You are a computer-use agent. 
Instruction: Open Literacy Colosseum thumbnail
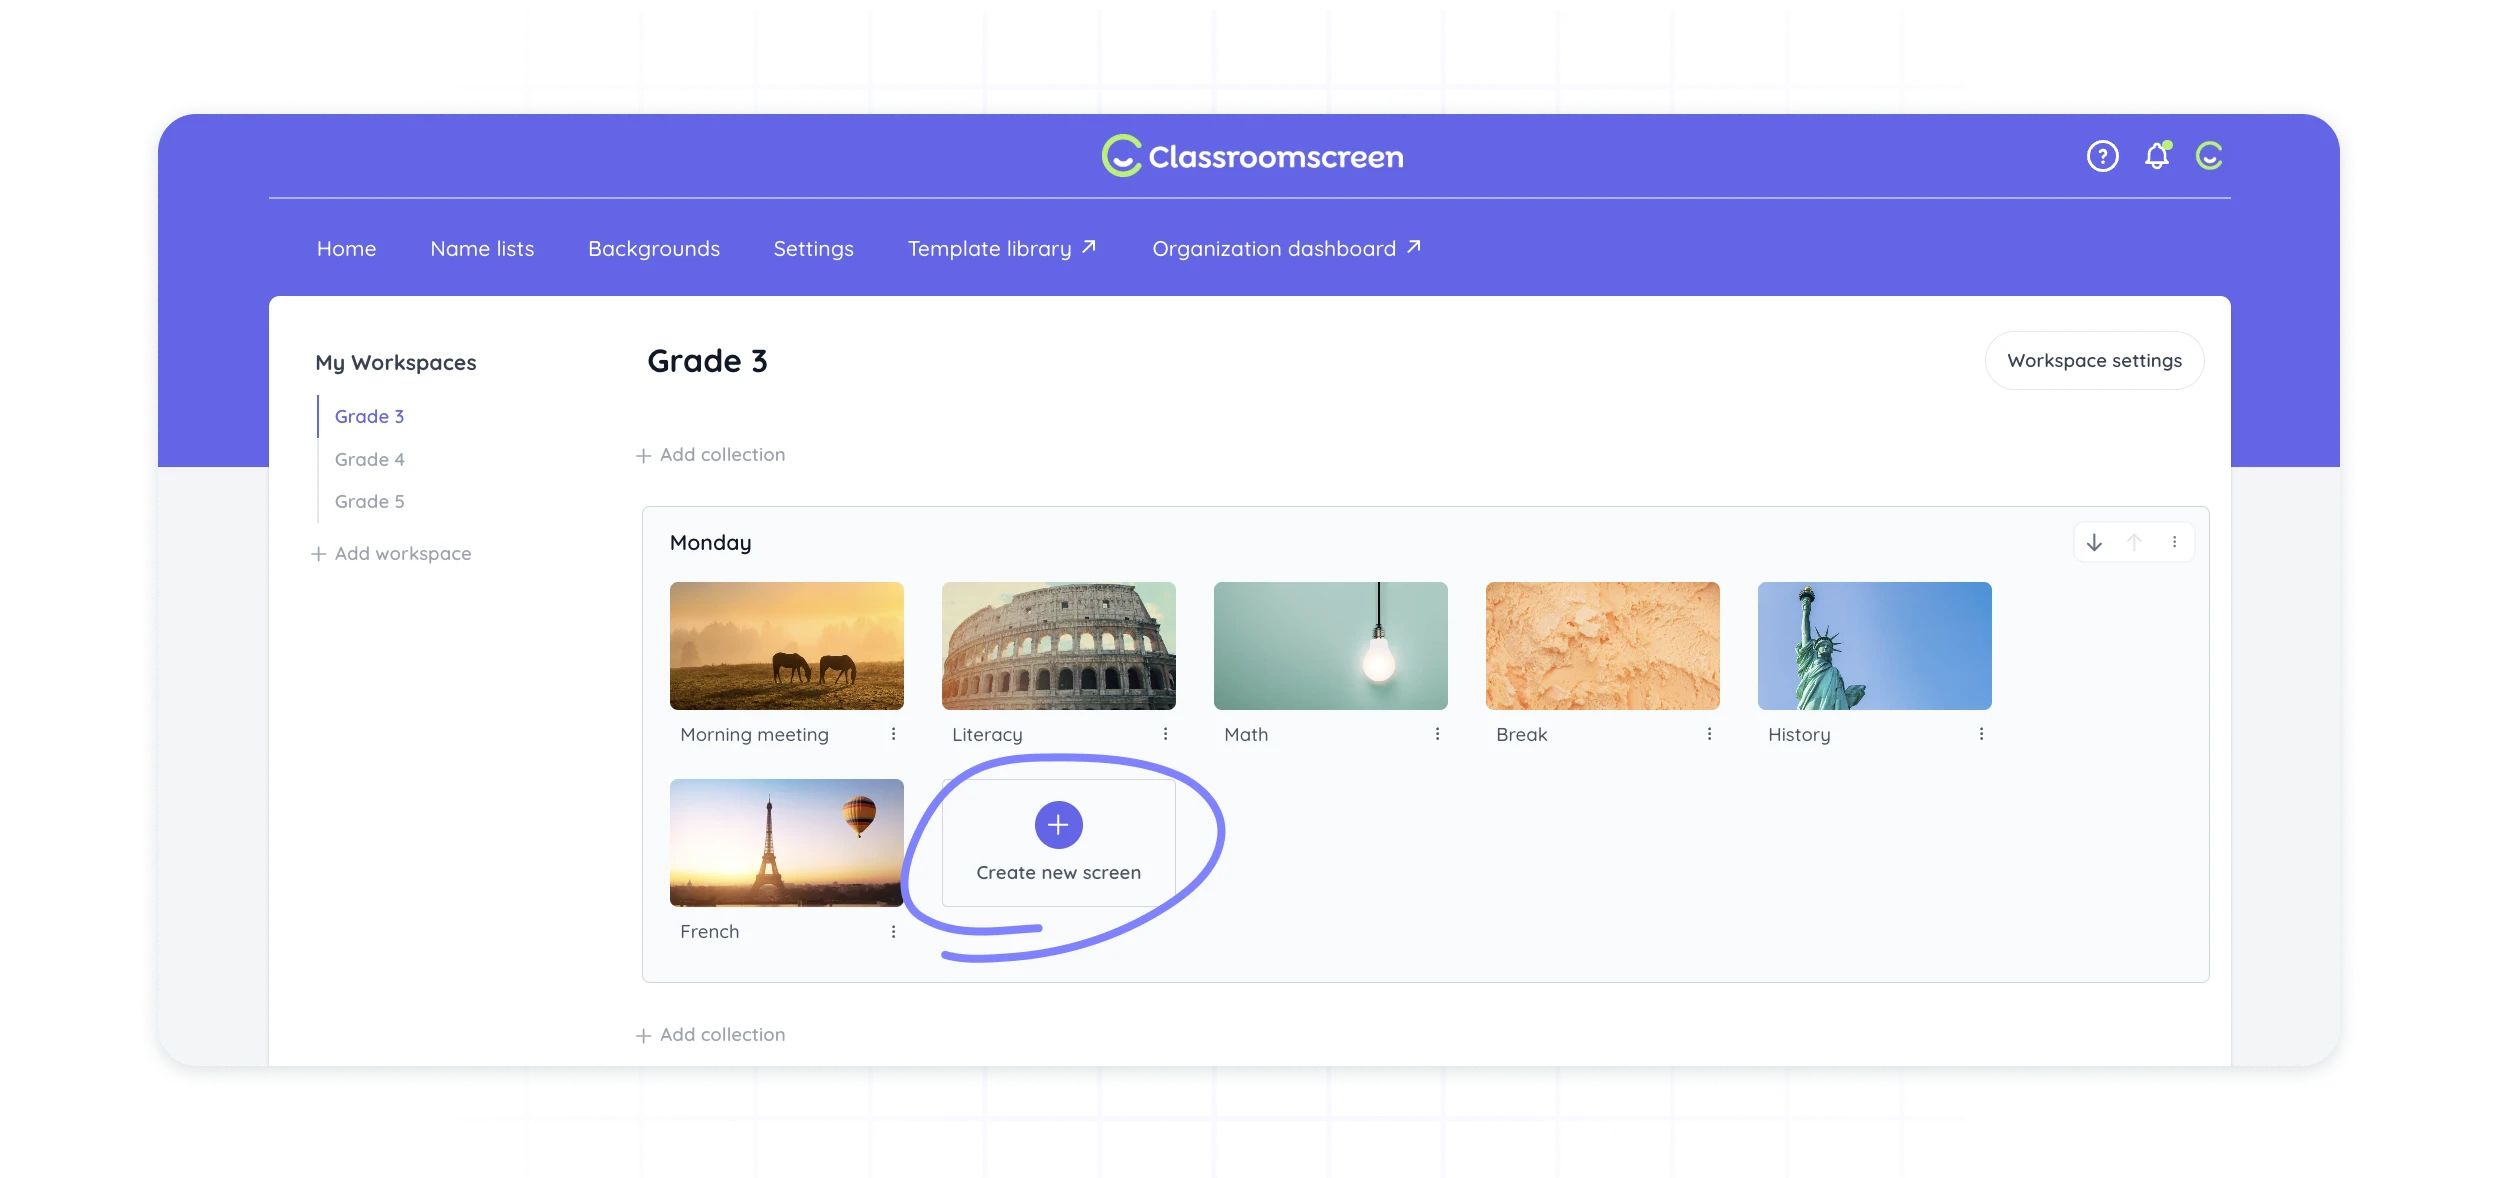[1058, 646]
